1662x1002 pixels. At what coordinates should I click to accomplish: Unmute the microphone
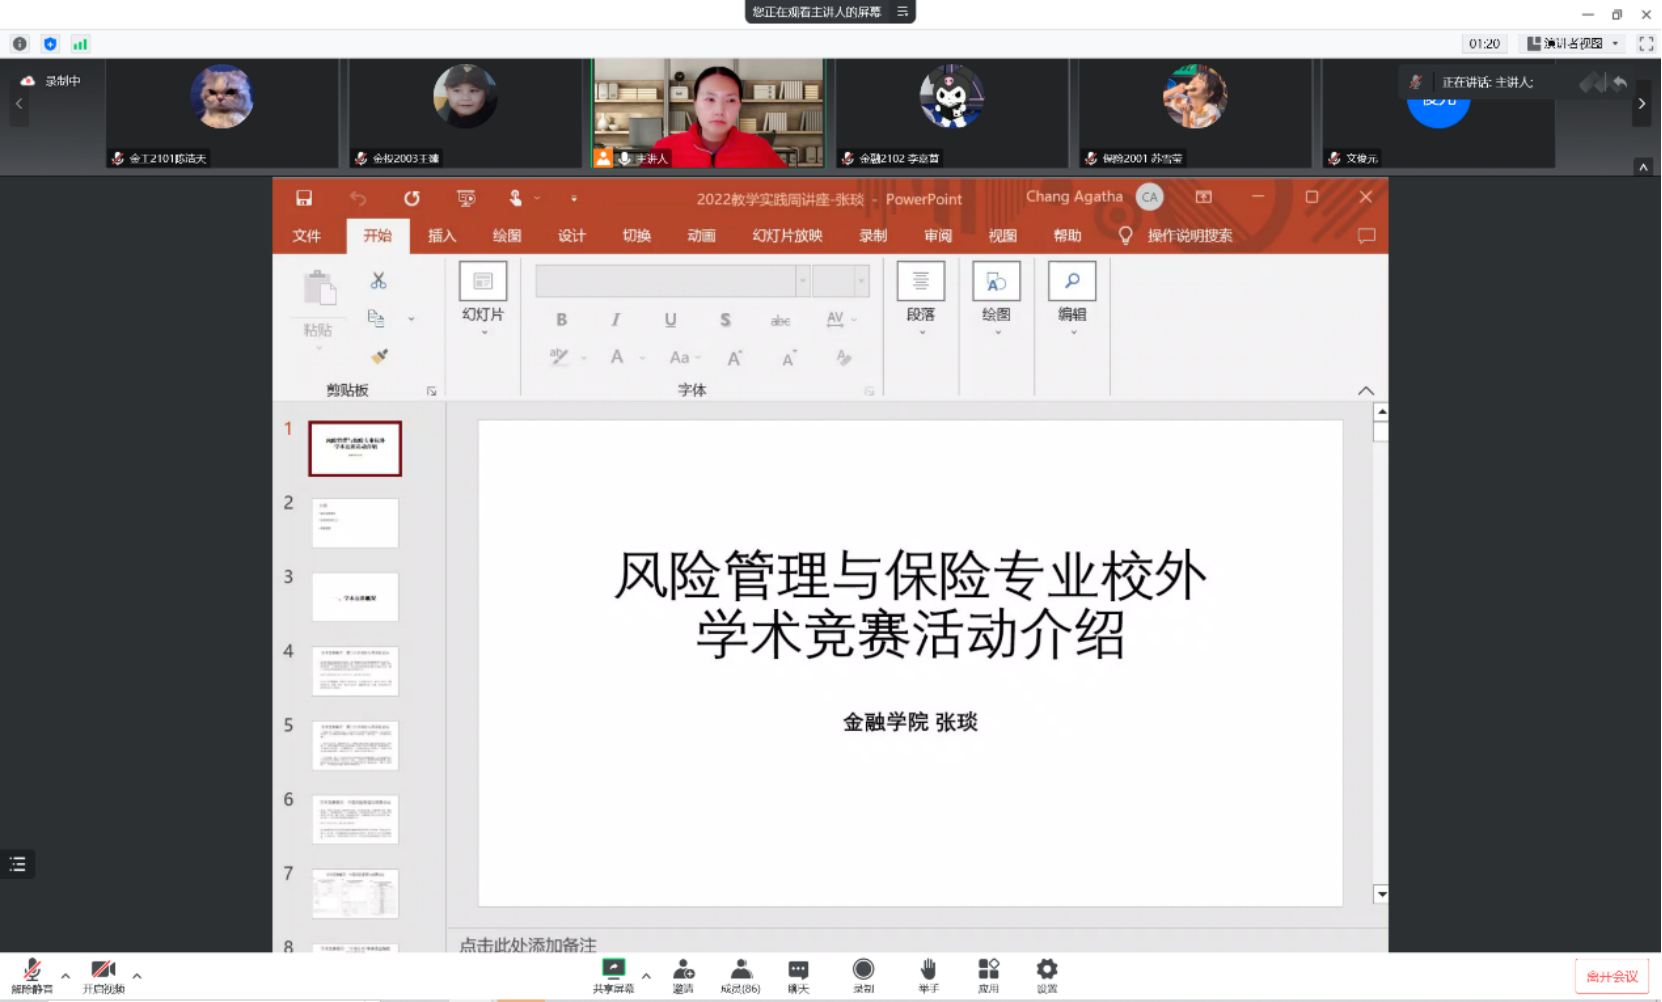coord(32,975)
